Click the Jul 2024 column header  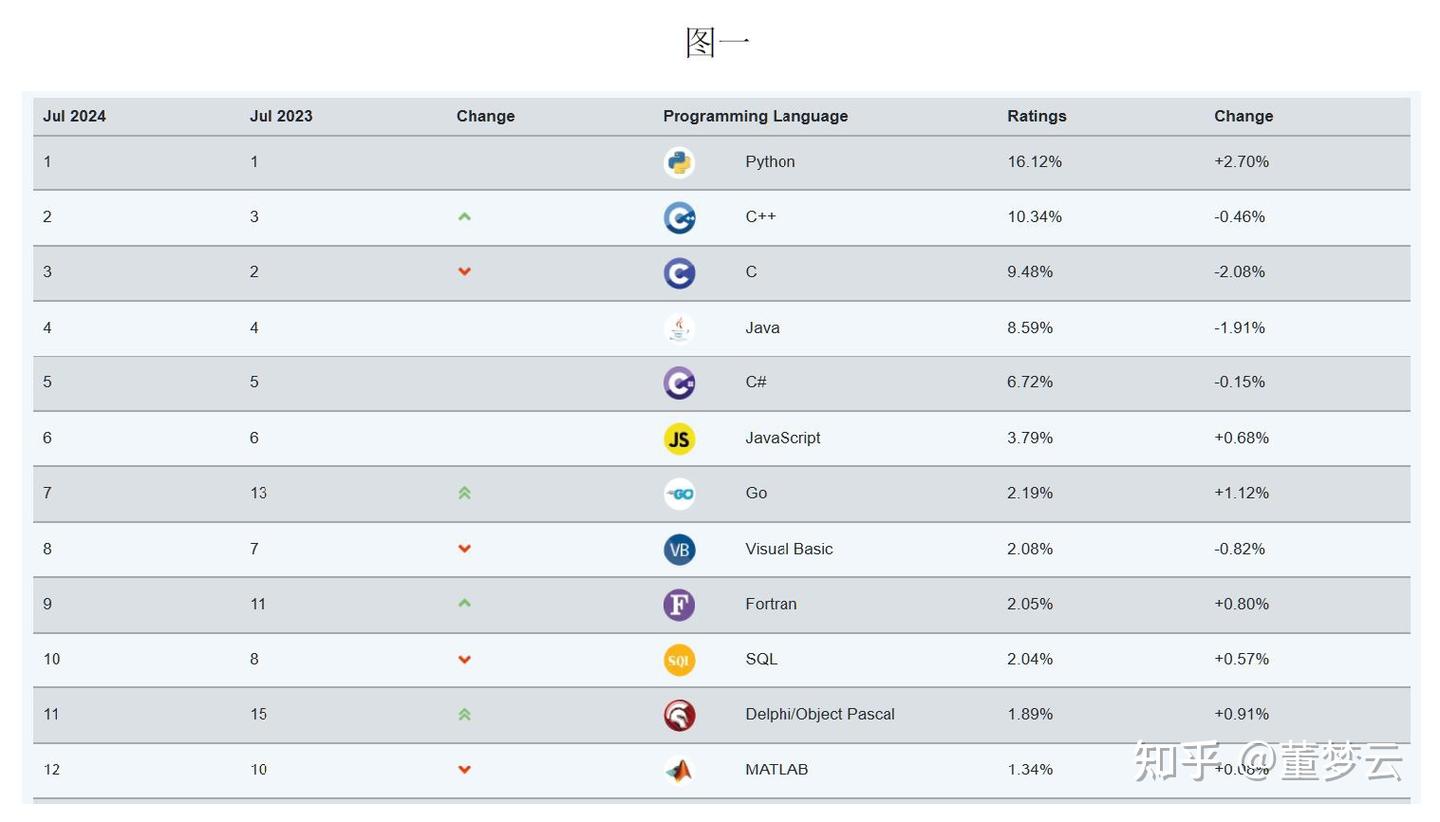coord(74,116)
